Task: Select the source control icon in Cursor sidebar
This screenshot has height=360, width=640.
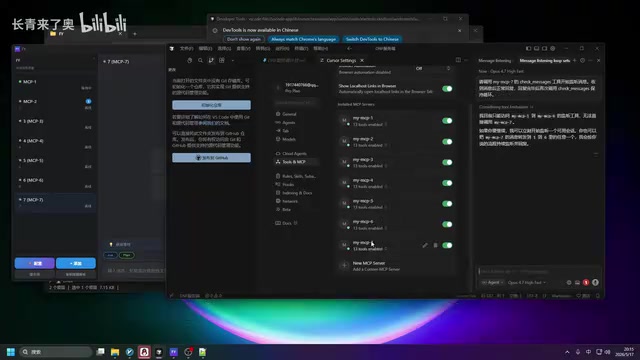Action: tap(211, 60)
